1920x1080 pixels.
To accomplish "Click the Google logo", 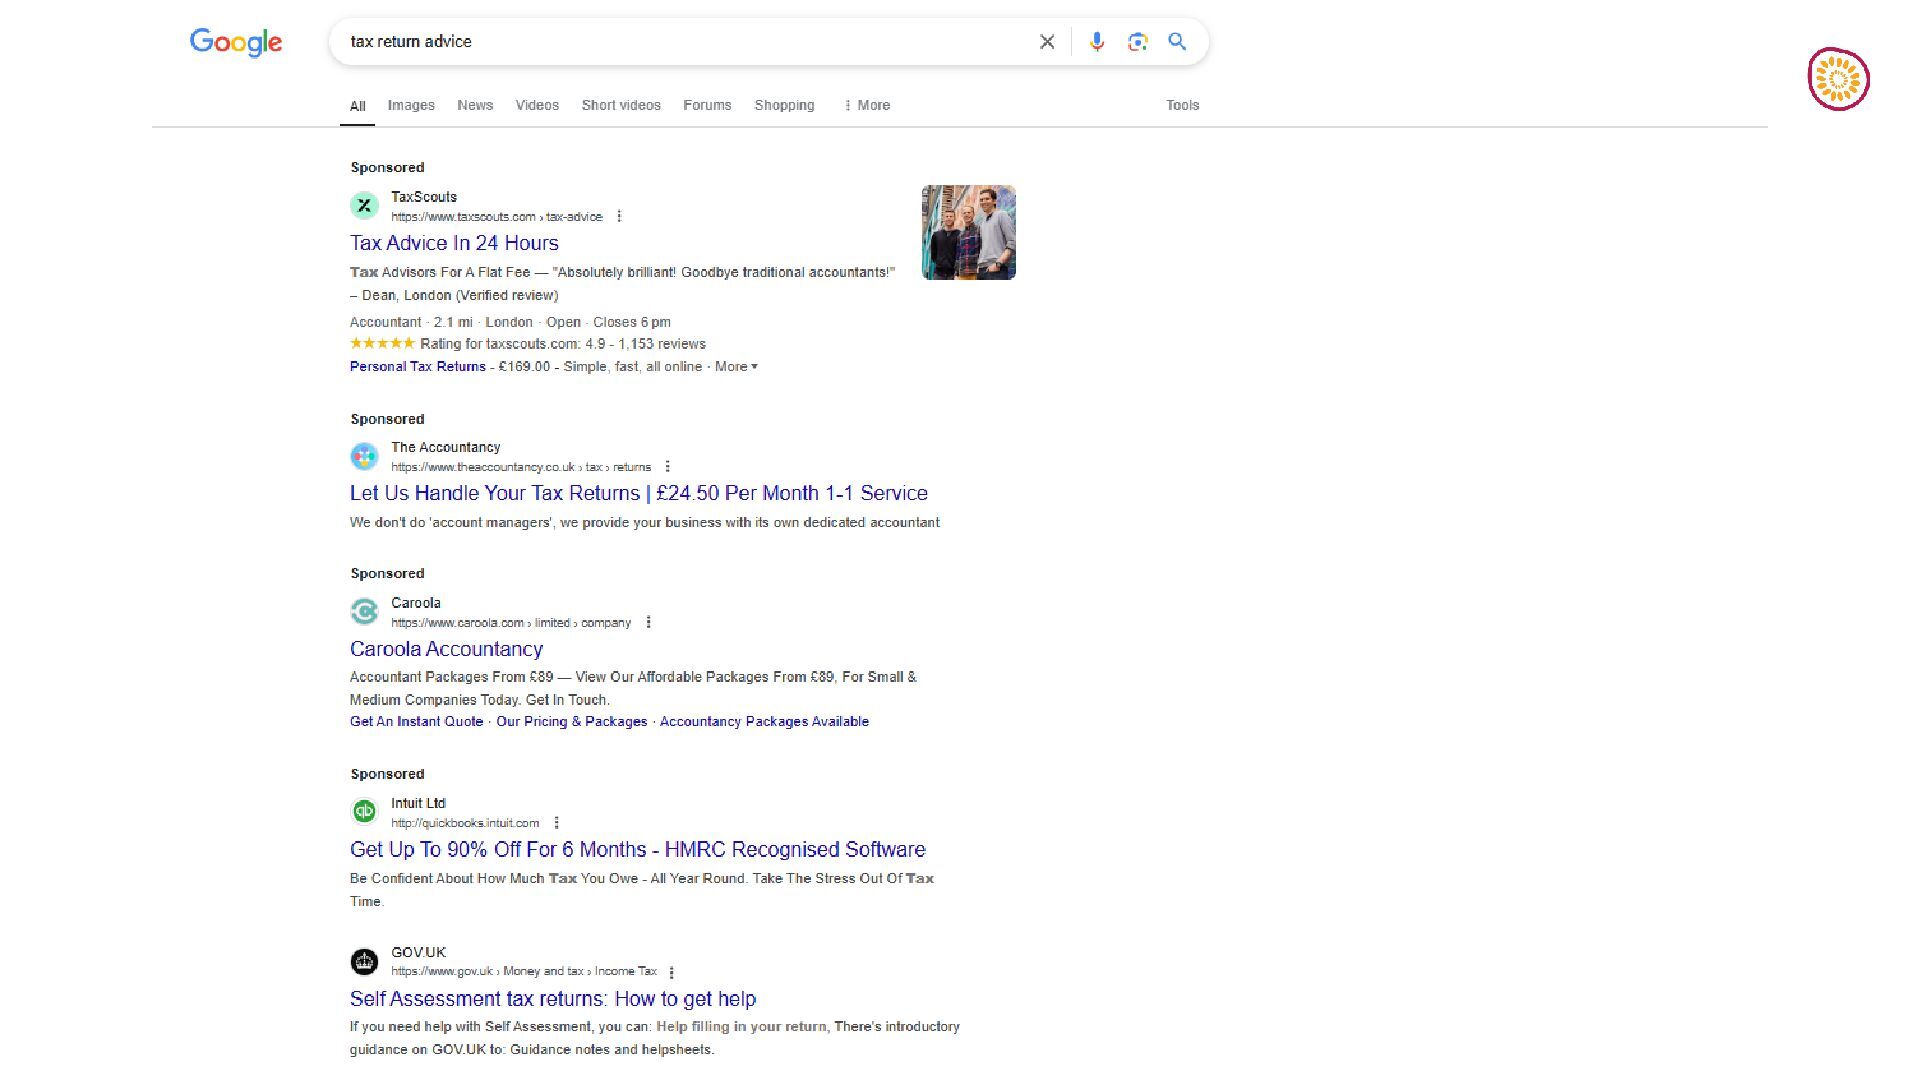I will [236, 42].
